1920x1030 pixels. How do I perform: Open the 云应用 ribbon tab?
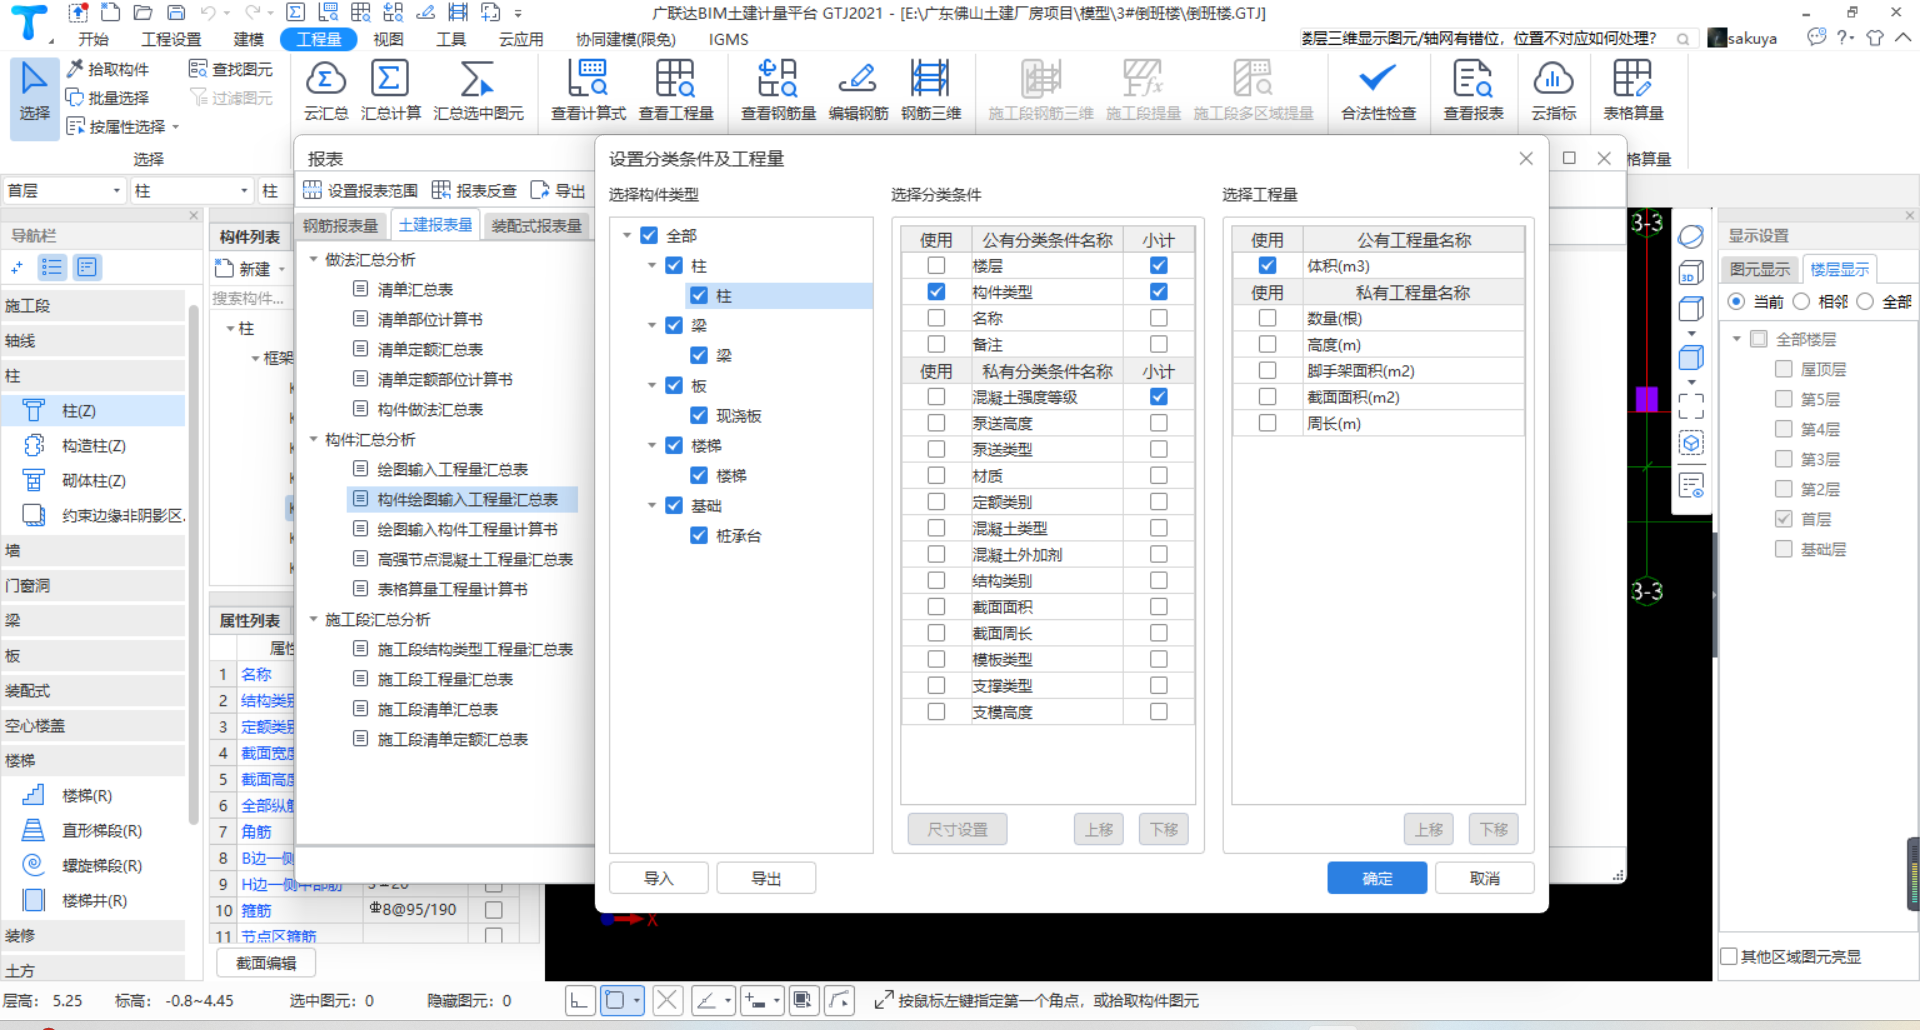point(521,39)
